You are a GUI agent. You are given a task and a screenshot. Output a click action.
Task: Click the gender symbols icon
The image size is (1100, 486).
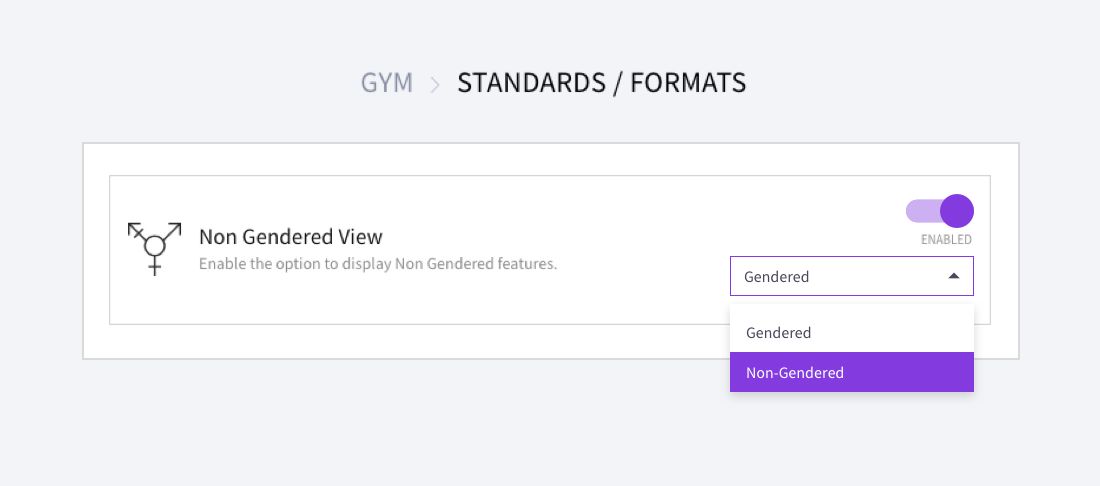pos(154,248)
